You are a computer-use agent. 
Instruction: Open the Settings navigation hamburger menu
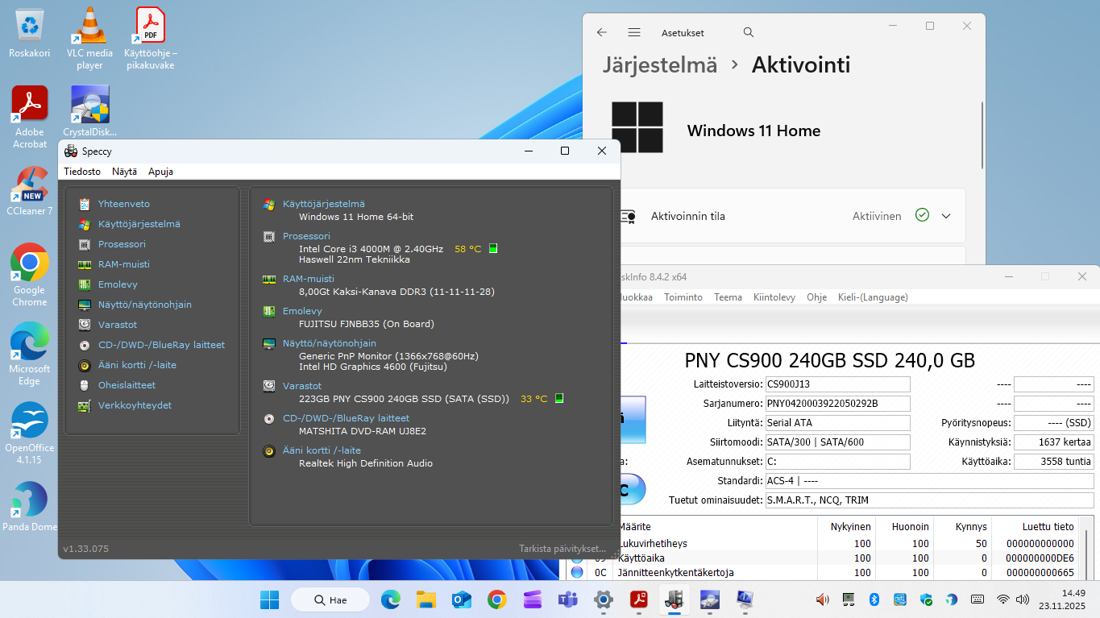(634, 33)
